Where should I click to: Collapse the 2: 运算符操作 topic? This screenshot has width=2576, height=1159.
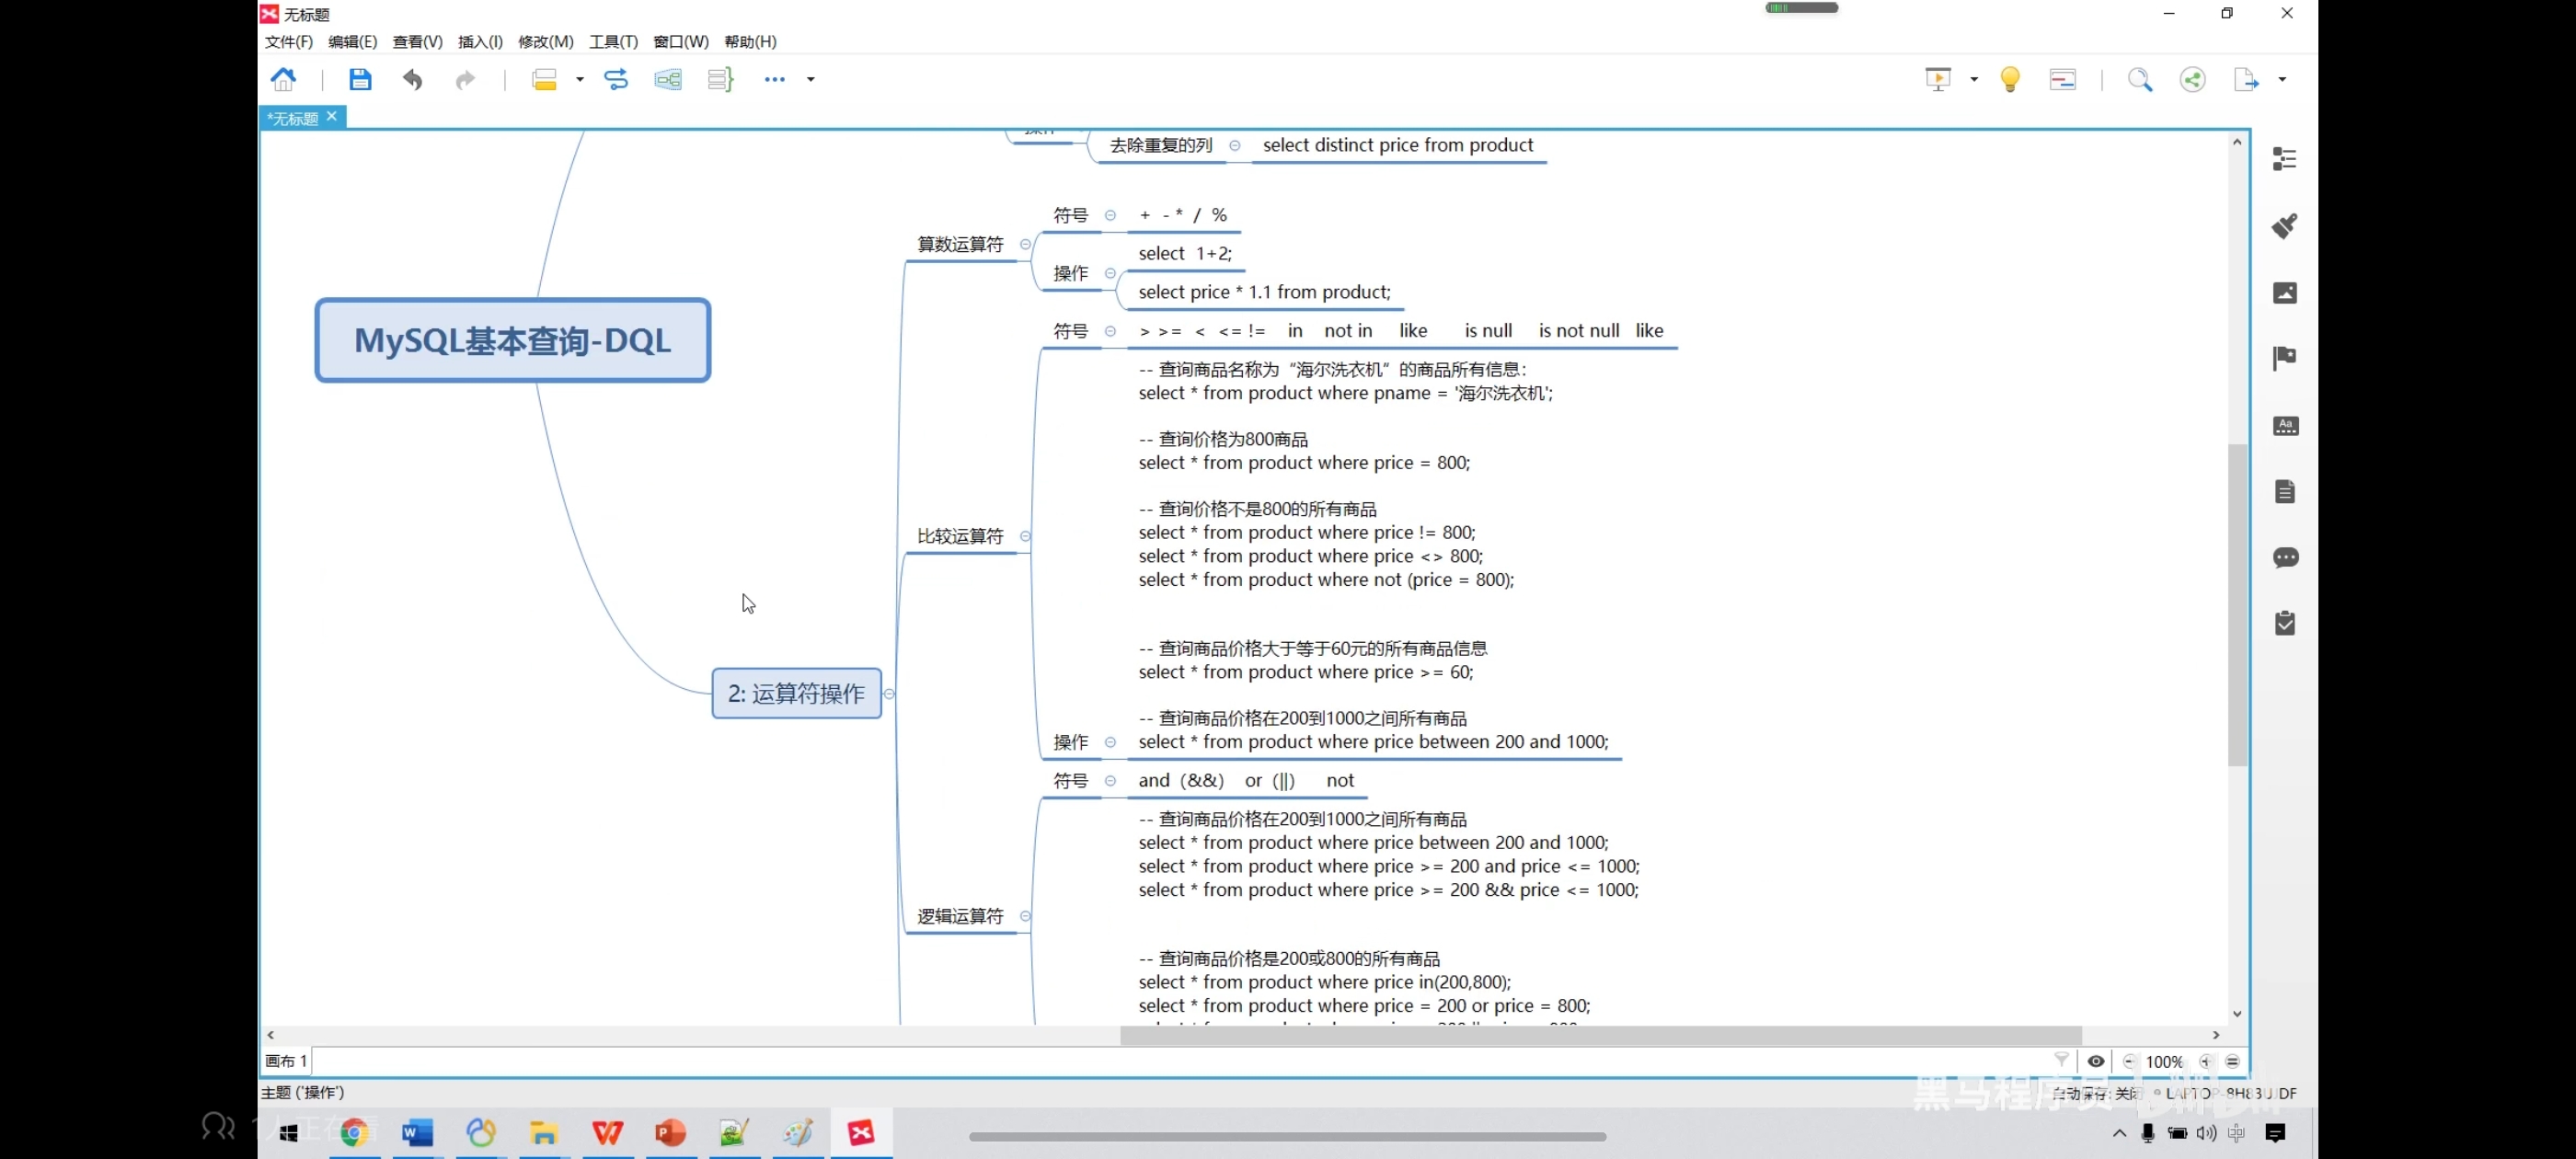pyautogui.click(x=889, y=693)
